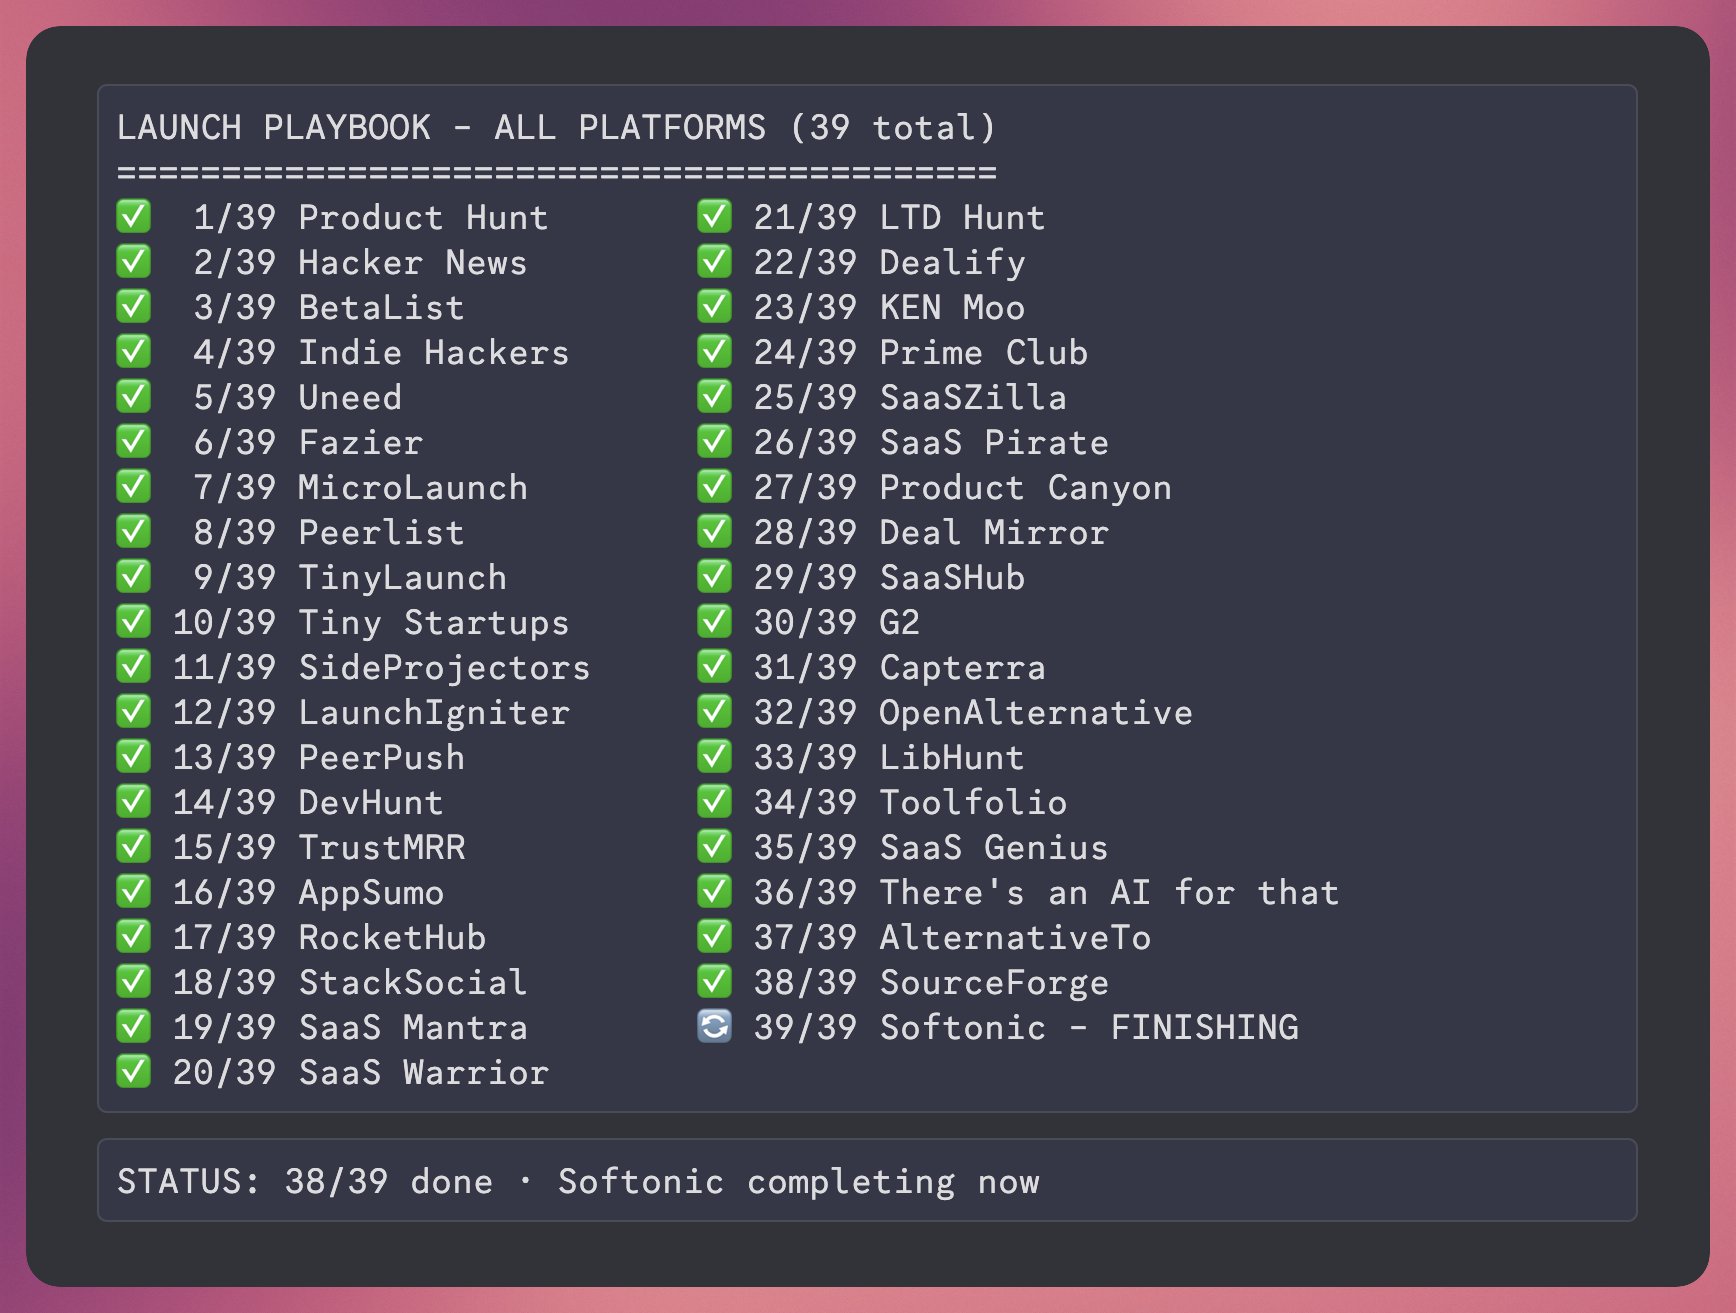1736x1313 pixels.
Task: Select the green check beside TrustMRR
Action: [134, 846]
